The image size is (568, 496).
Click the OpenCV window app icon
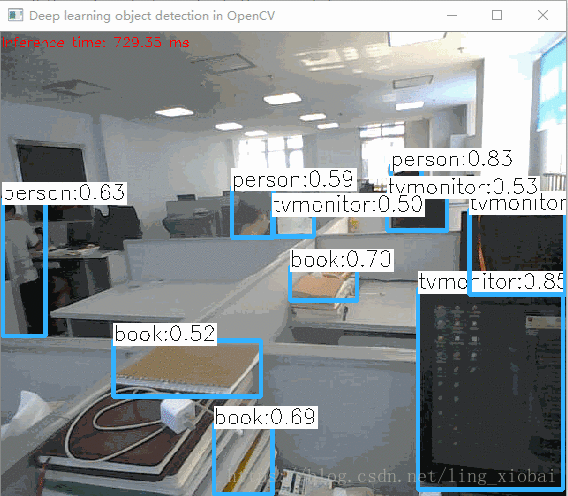coord(15,15)
